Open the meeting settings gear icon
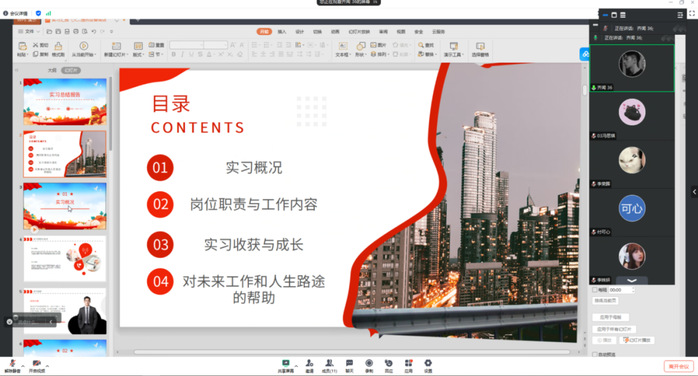This screenshot has width=698, height=376. click(428, 364)
